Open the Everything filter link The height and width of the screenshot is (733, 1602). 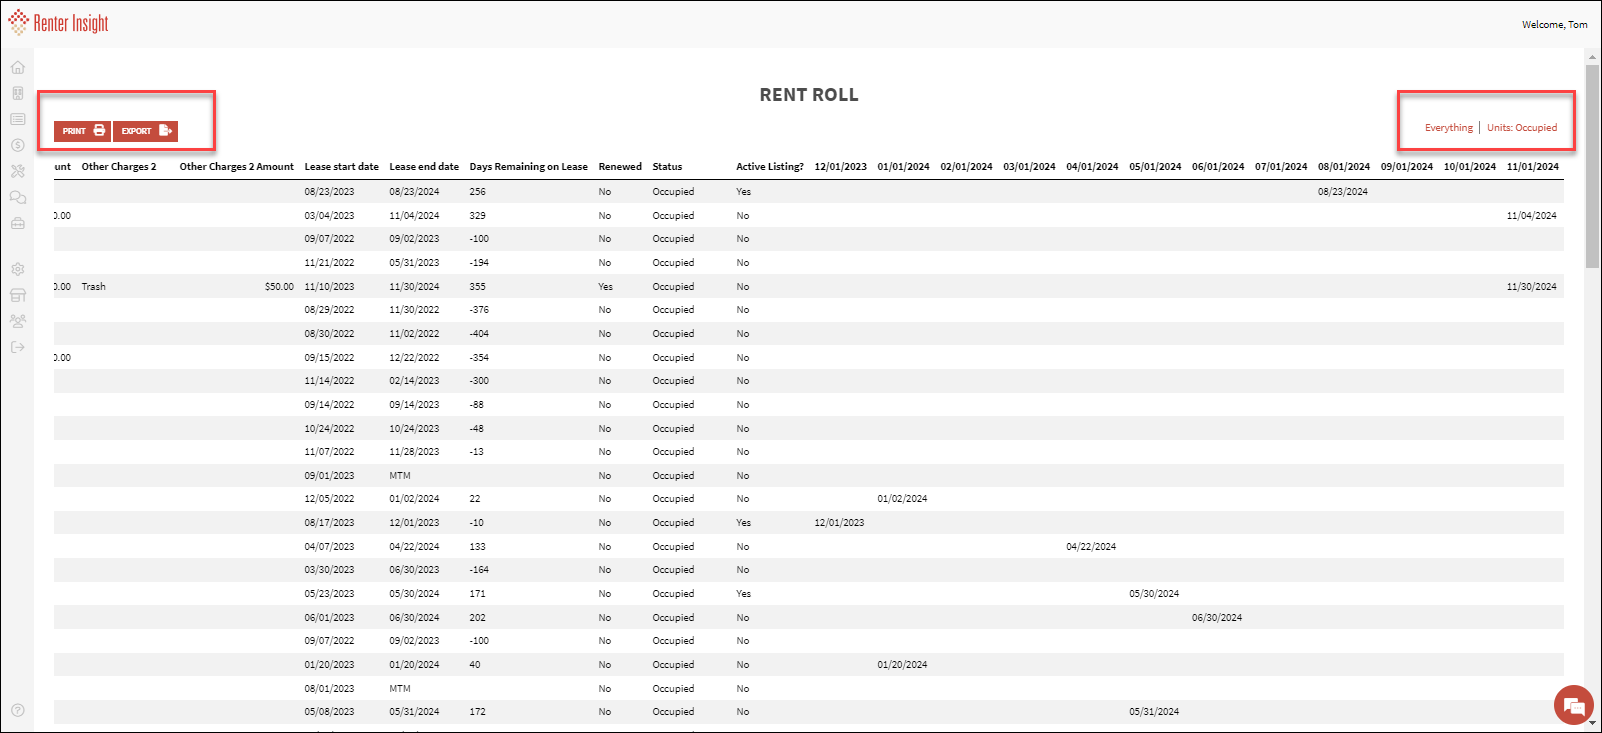point(1449,128)
